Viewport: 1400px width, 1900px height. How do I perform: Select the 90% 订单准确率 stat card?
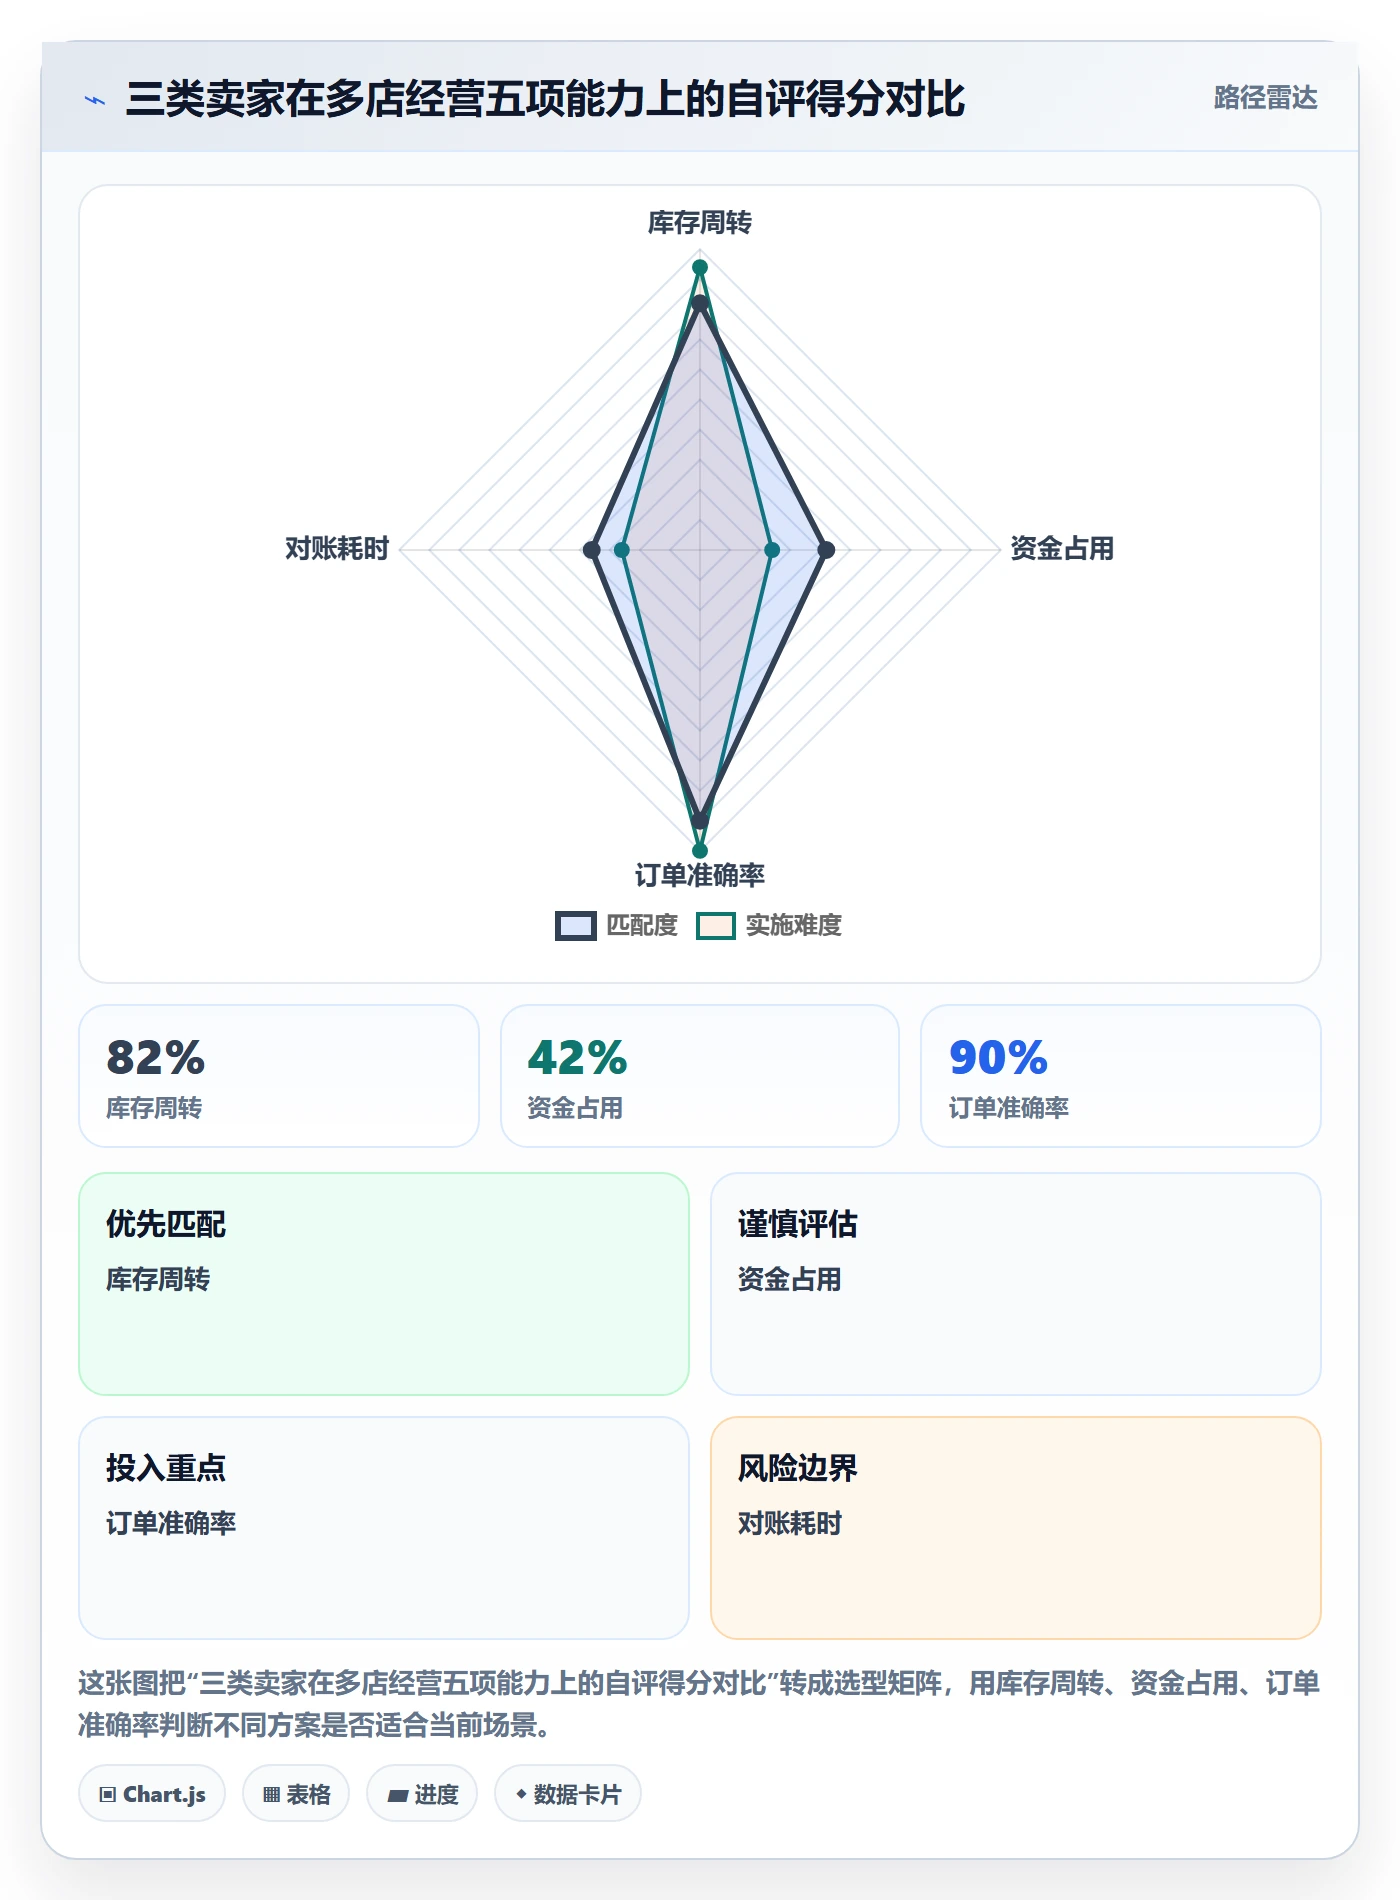(1121, 1076)
